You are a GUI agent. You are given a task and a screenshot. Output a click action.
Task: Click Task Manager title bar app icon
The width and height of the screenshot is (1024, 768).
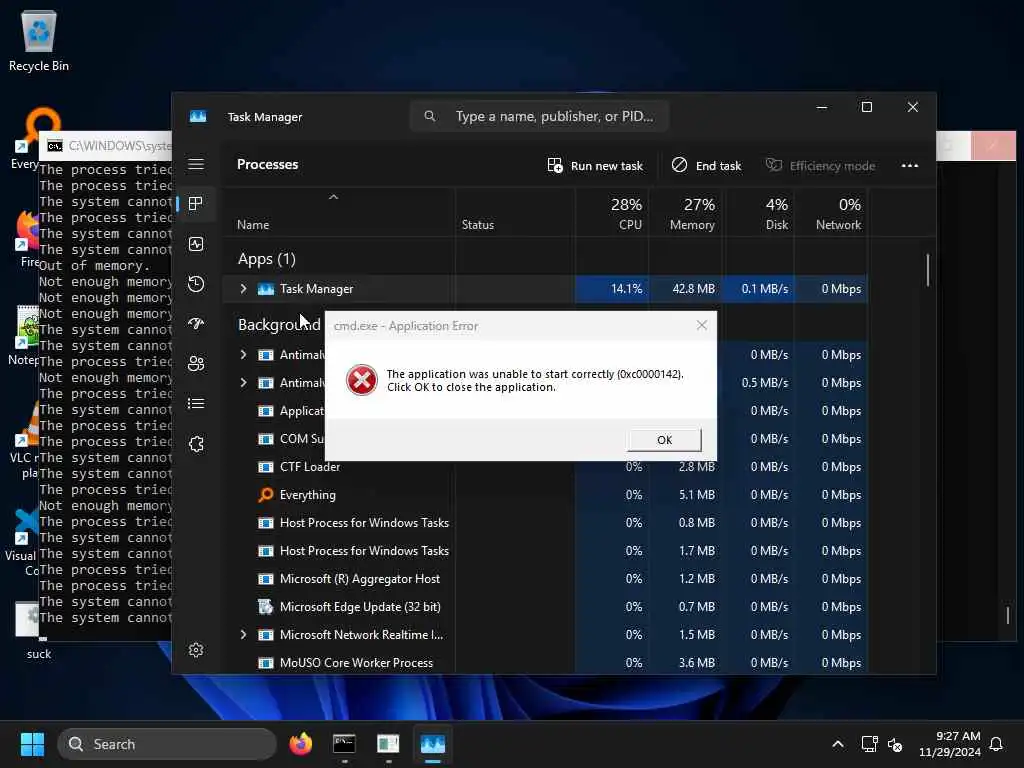198,116
